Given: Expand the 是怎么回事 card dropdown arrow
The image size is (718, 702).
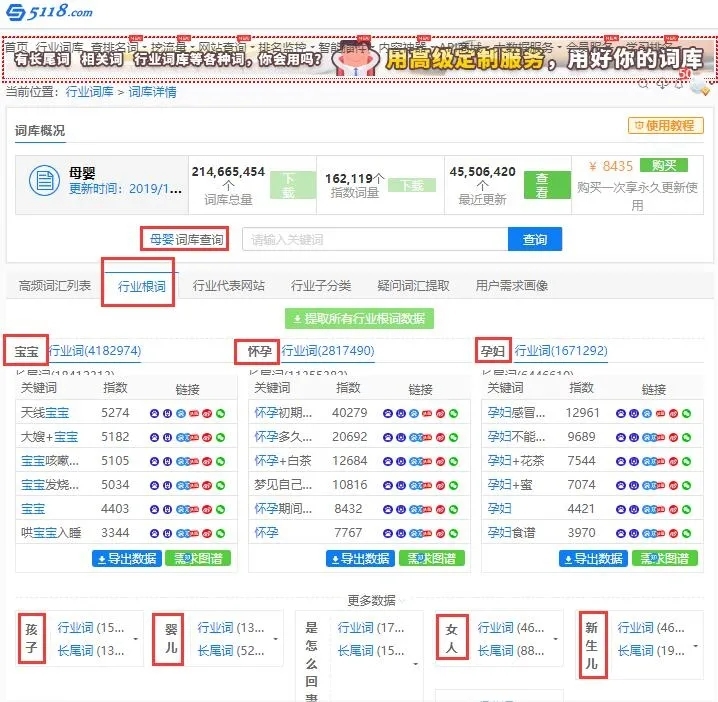Looking at the screenshot, I should coord(415,664).
